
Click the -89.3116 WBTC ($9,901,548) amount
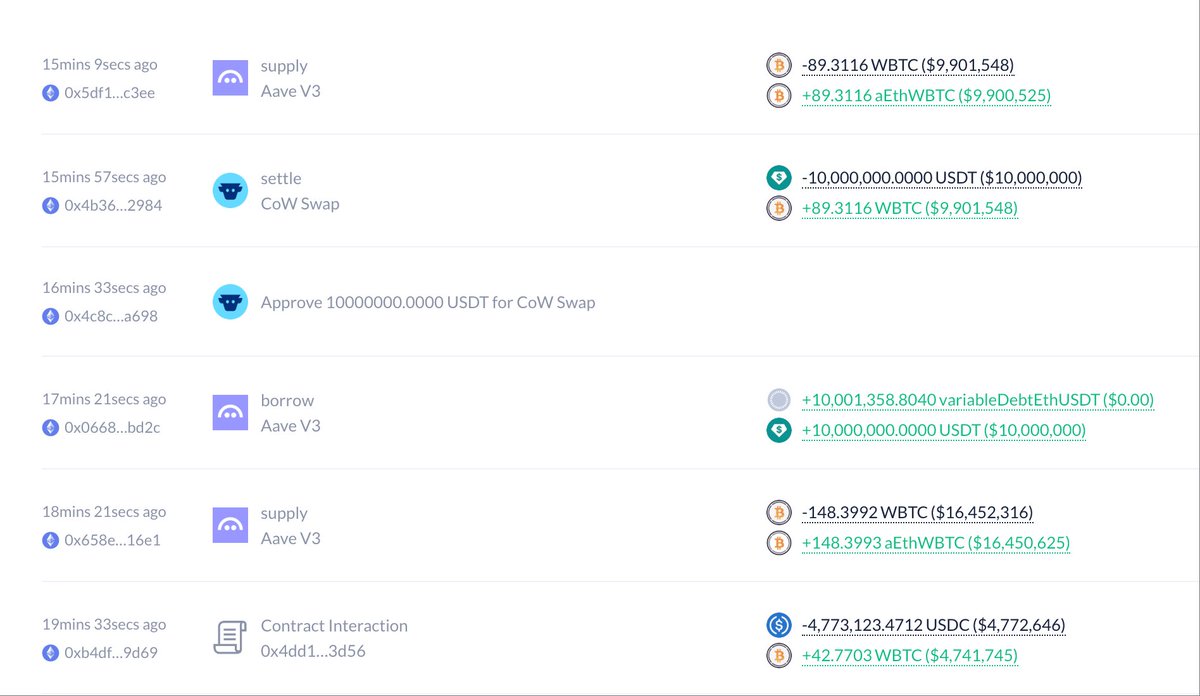[x=908, y=65]
